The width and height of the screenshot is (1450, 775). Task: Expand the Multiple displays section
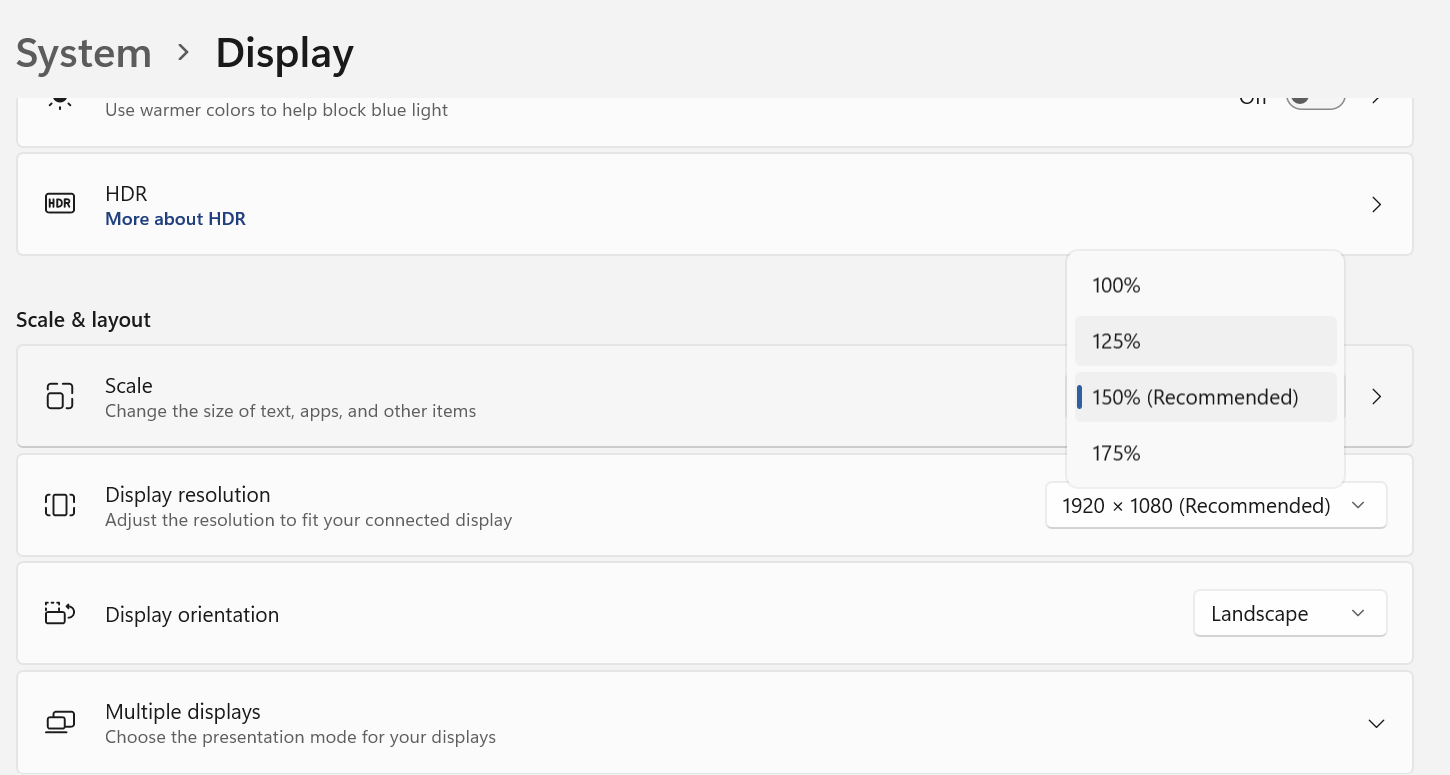[1376, 722]
